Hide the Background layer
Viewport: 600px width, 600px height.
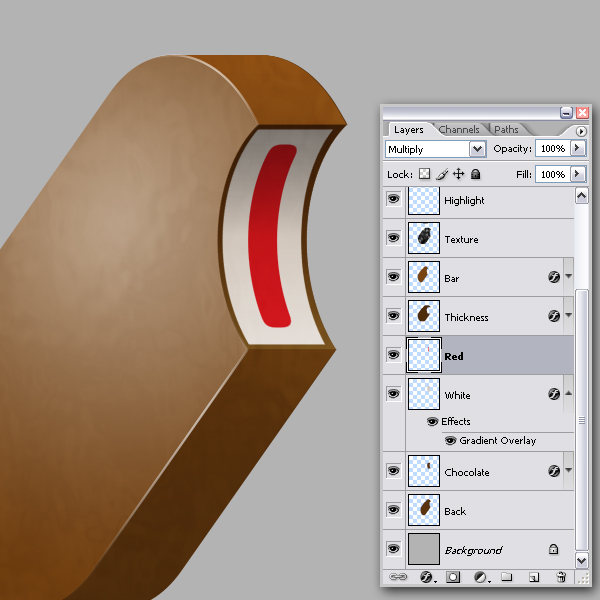[x=393, y=549]
